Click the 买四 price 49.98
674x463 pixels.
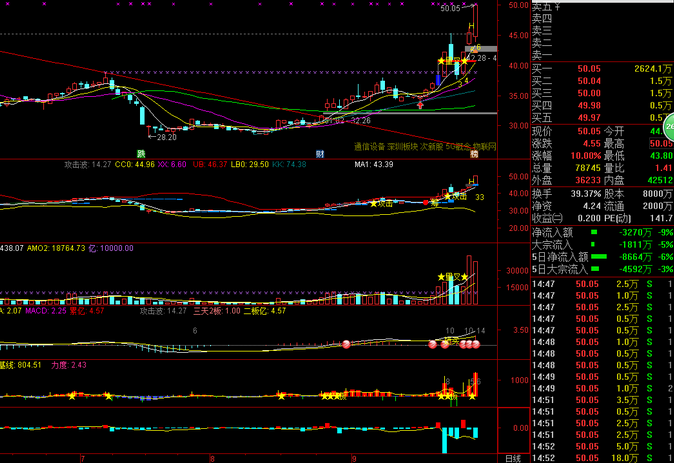(589, 105)
